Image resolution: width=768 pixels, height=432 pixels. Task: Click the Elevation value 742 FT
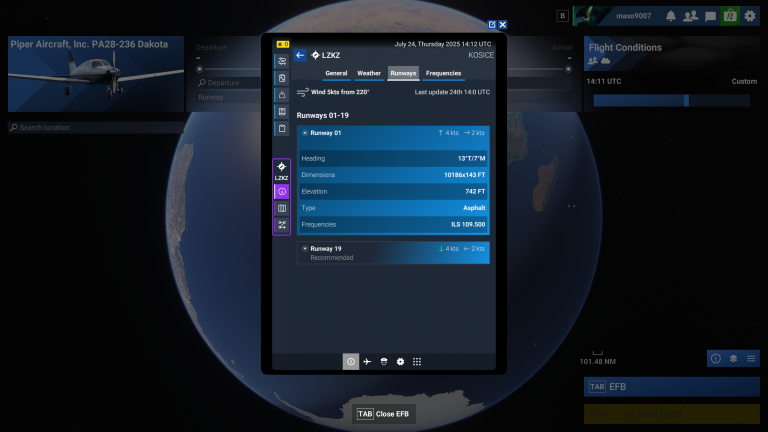475,192
